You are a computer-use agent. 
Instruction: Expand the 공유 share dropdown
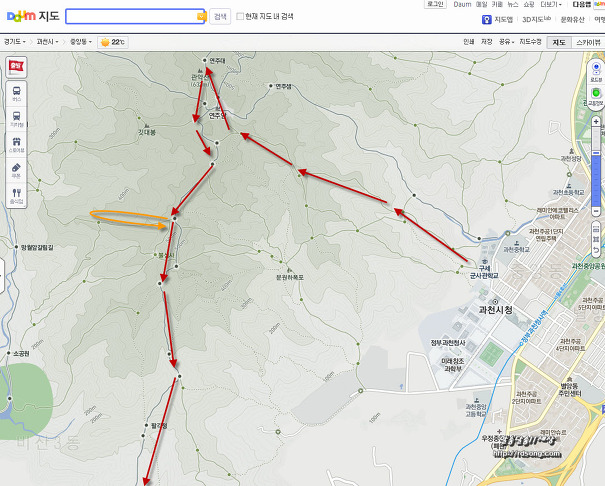[507, 42]
